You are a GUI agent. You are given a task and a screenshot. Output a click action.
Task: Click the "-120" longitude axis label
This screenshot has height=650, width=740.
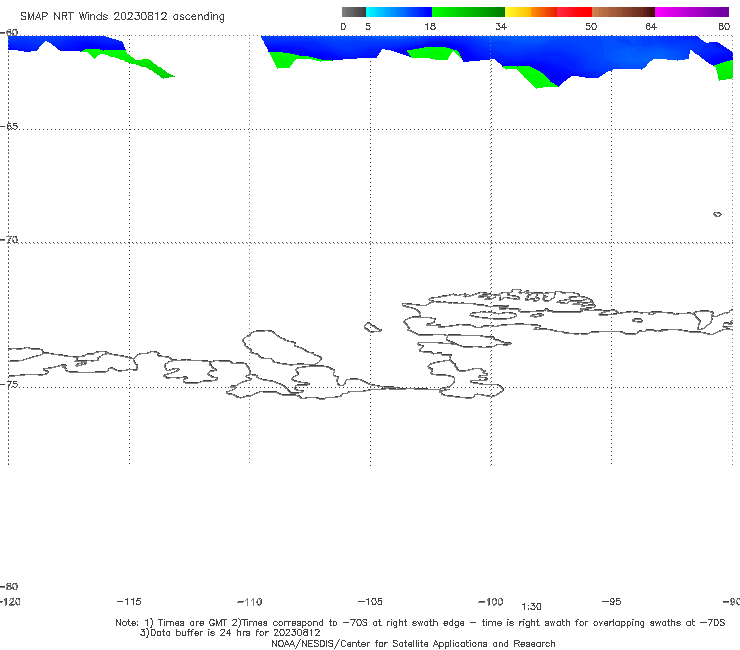click(x=10, y=602)
